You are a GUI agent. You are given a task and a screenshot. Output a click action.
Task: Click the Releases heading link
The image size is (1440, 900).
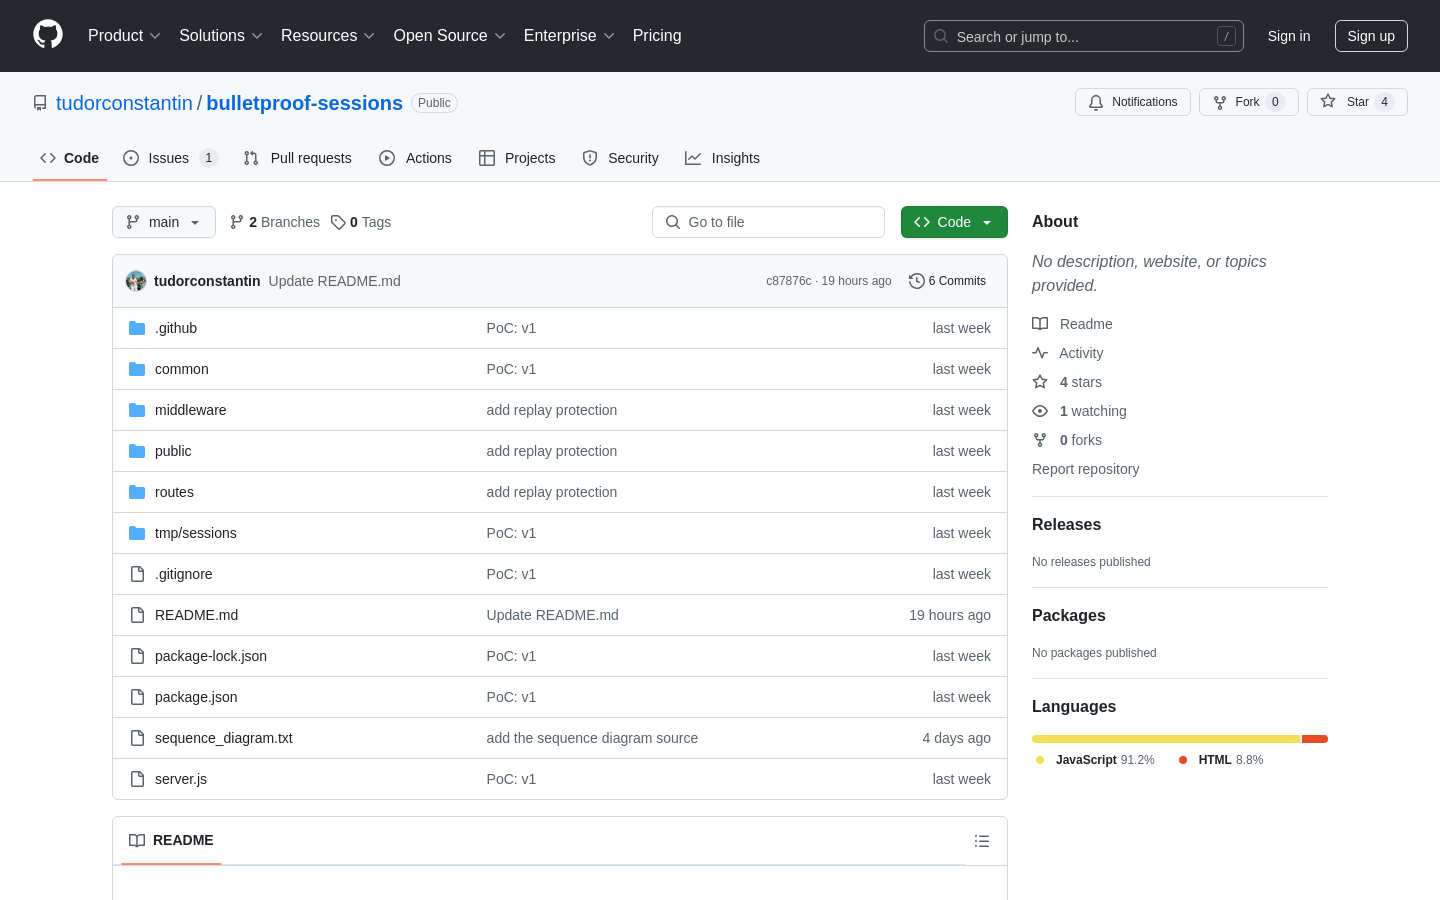[x=1066, y=525]
